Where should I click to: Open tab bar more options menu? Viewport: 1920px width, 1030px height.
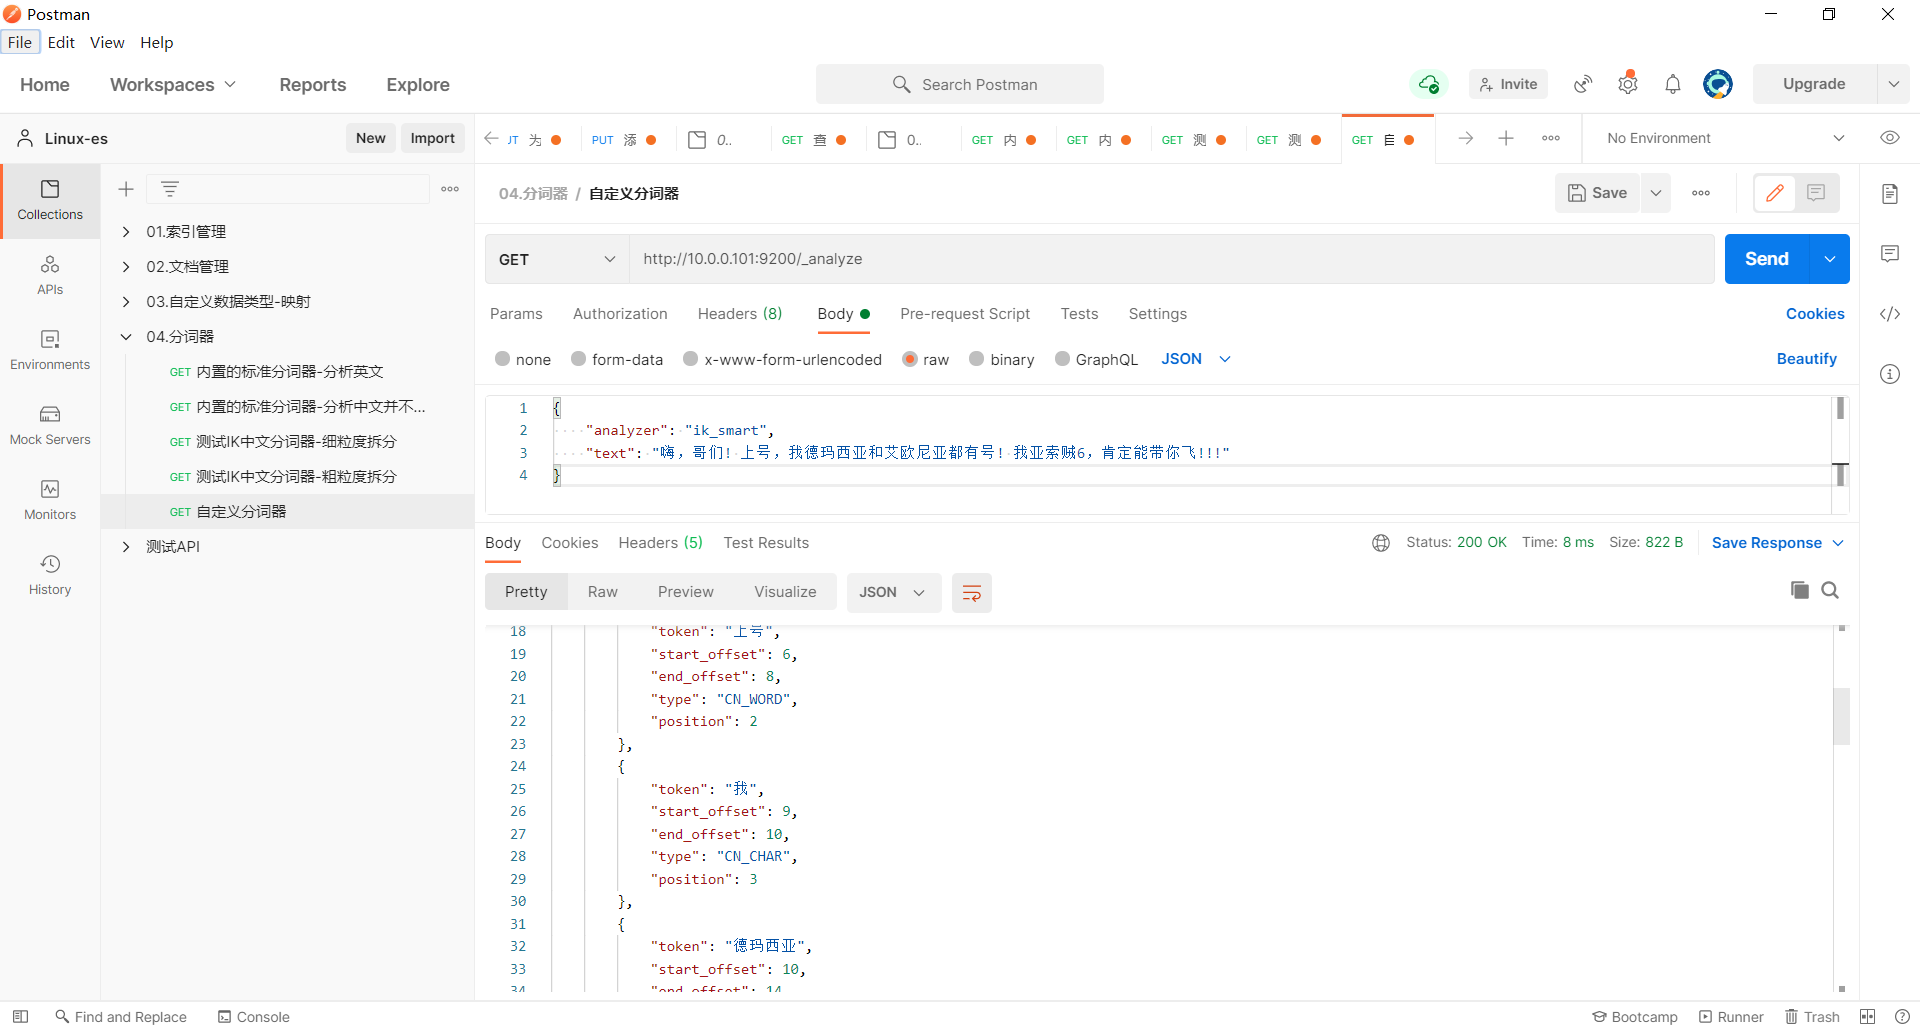click(x=1551, y=138)
